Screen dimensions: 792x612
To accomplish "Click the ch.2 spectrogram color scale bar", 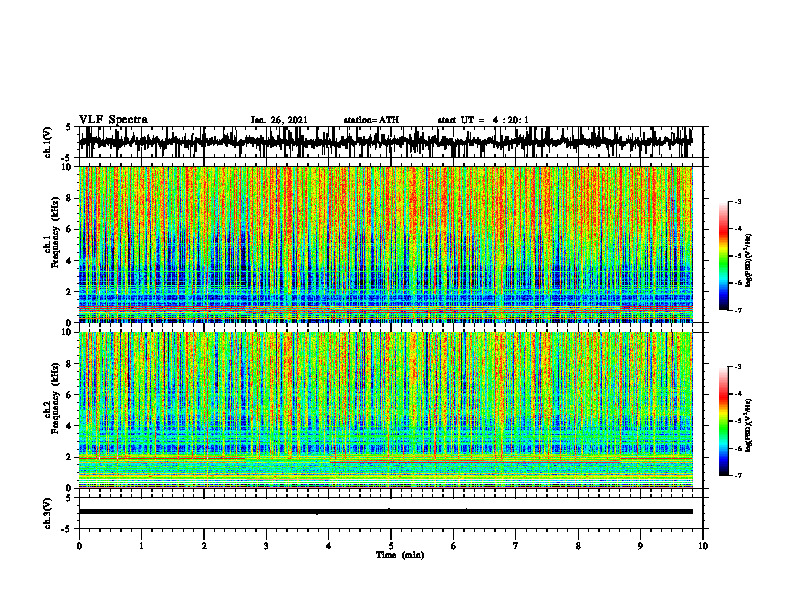I will 723,421.
